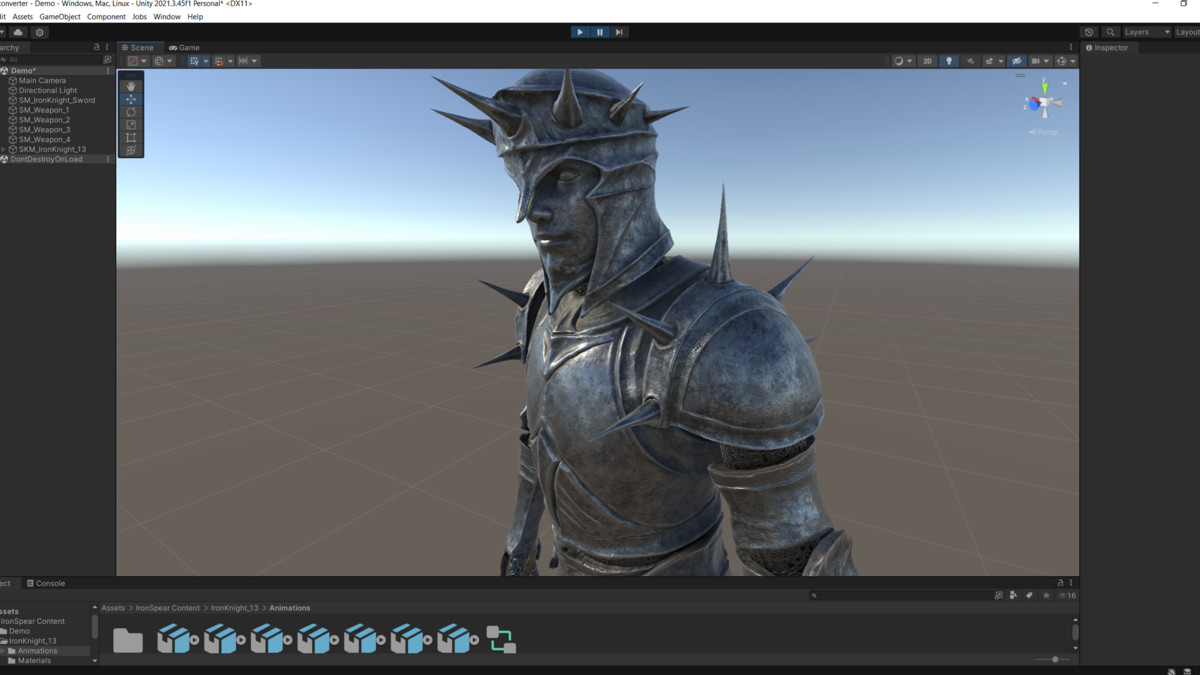Image resolution: width=1200 pixels, height=675 pixels.
Task: Select the Scale tool in Scene toolbar
Action: coord(131,125)
